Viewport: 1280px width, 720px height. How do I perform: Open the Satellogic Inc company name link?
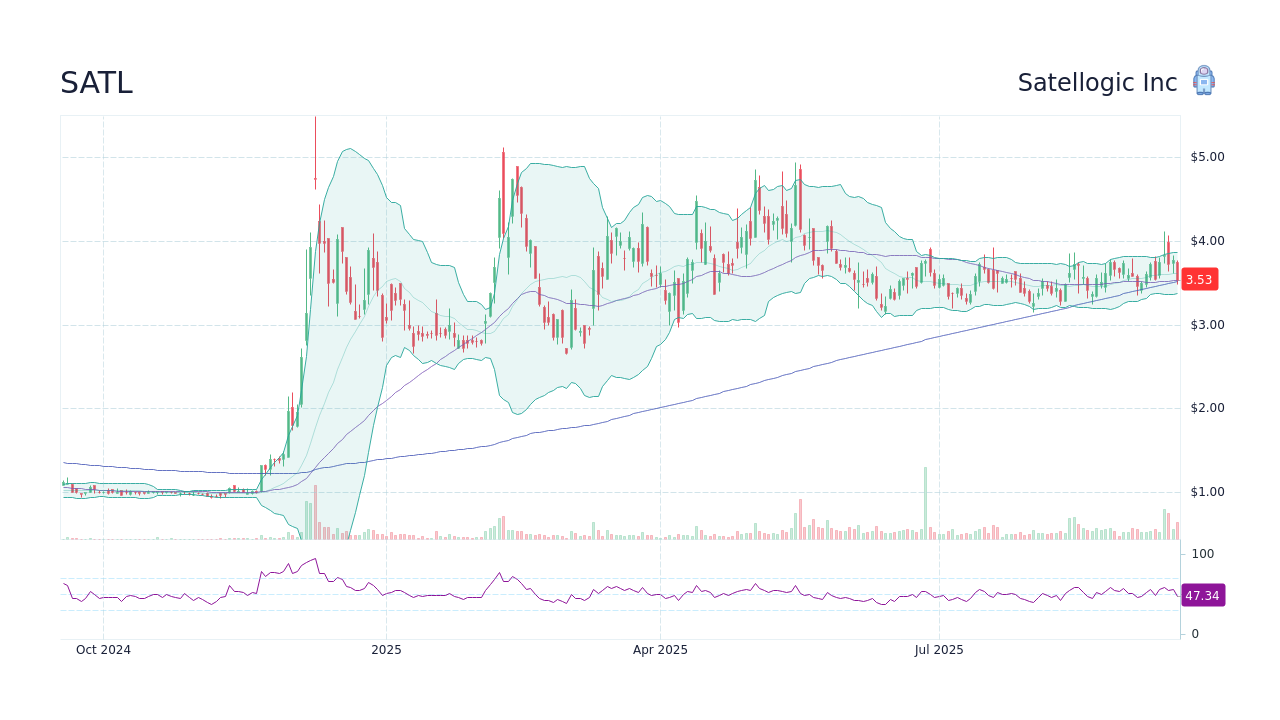coord(1097,82)
